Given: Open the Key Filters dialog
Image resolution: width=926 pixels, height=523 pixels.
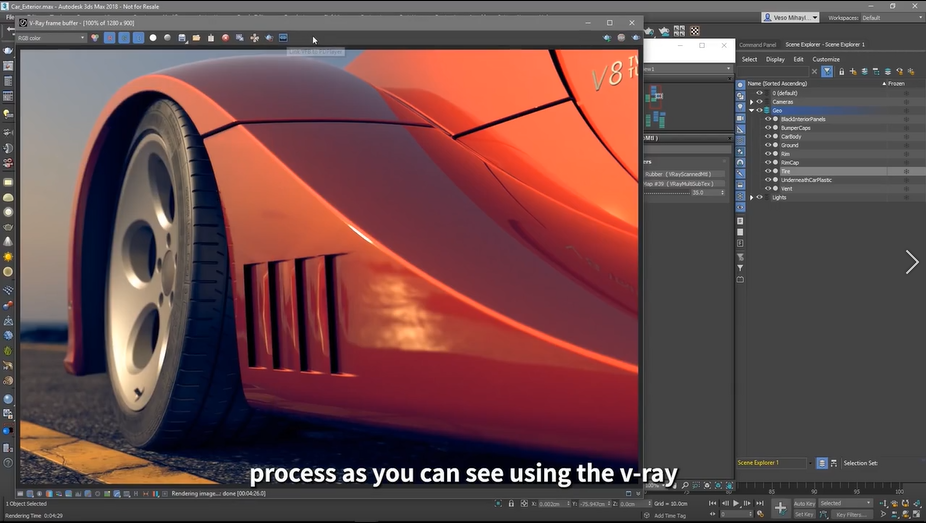Looking at the screenshot, I should pos(852,515).
